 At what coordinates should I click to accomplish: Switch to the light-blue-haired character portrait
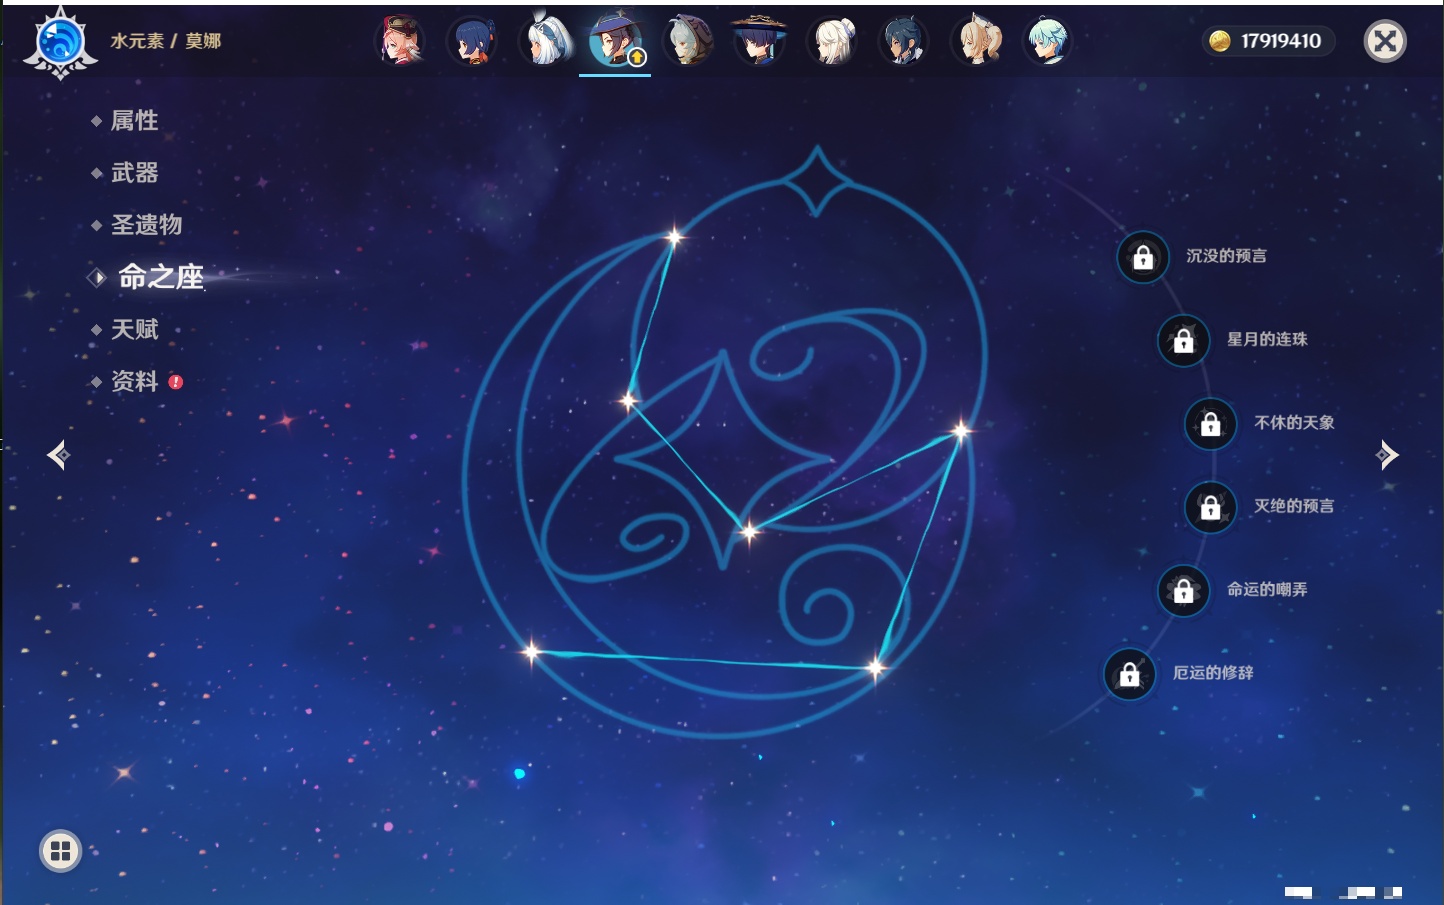[1047, 41]
